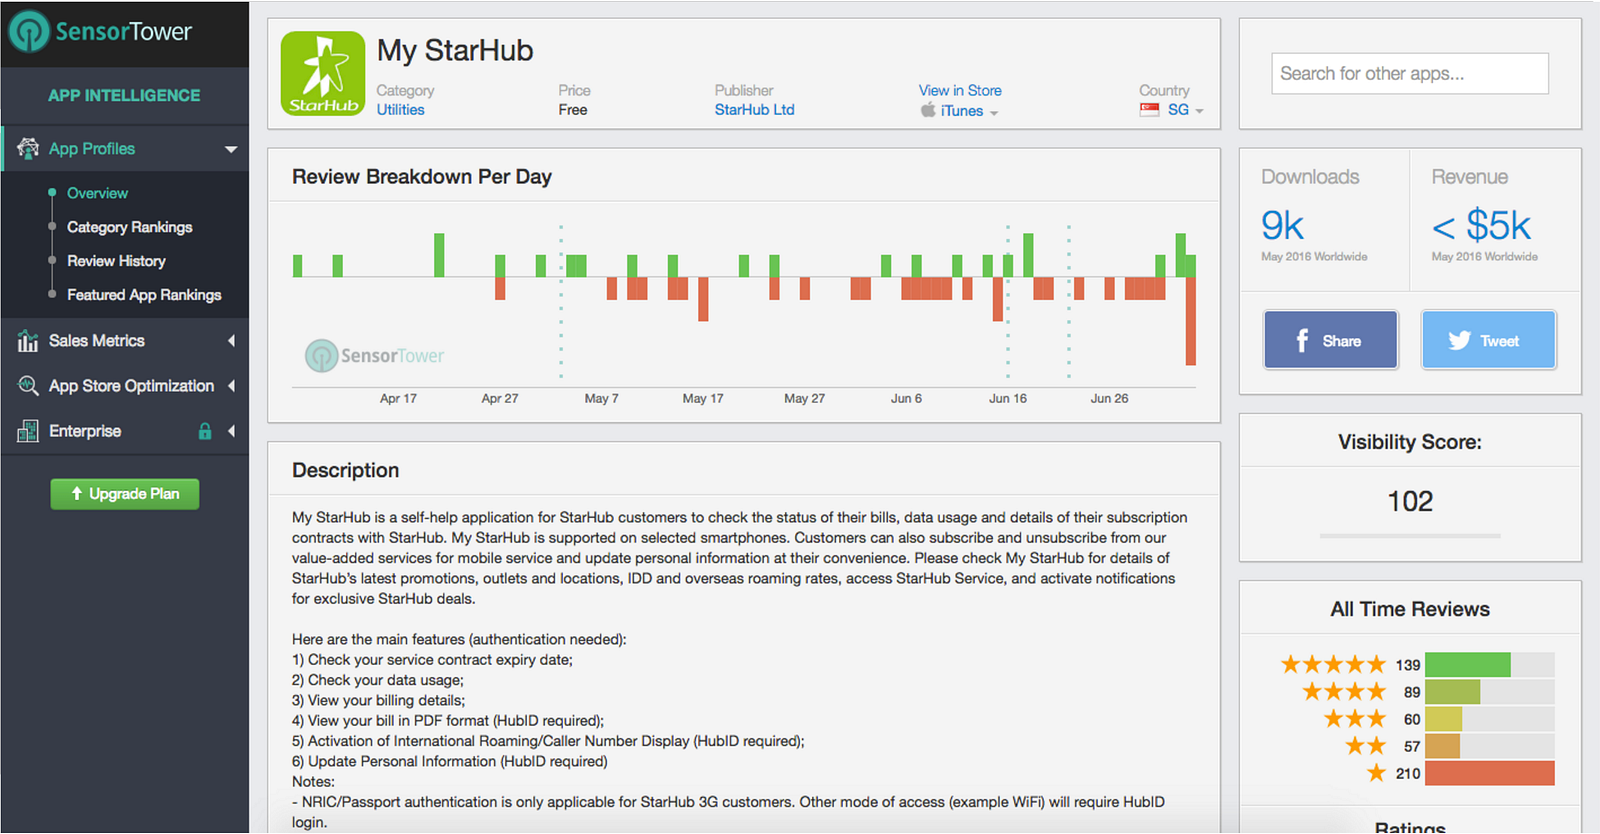1600x834 pixels.
Task: Share on Facebook button
Action: (1330, 340)
